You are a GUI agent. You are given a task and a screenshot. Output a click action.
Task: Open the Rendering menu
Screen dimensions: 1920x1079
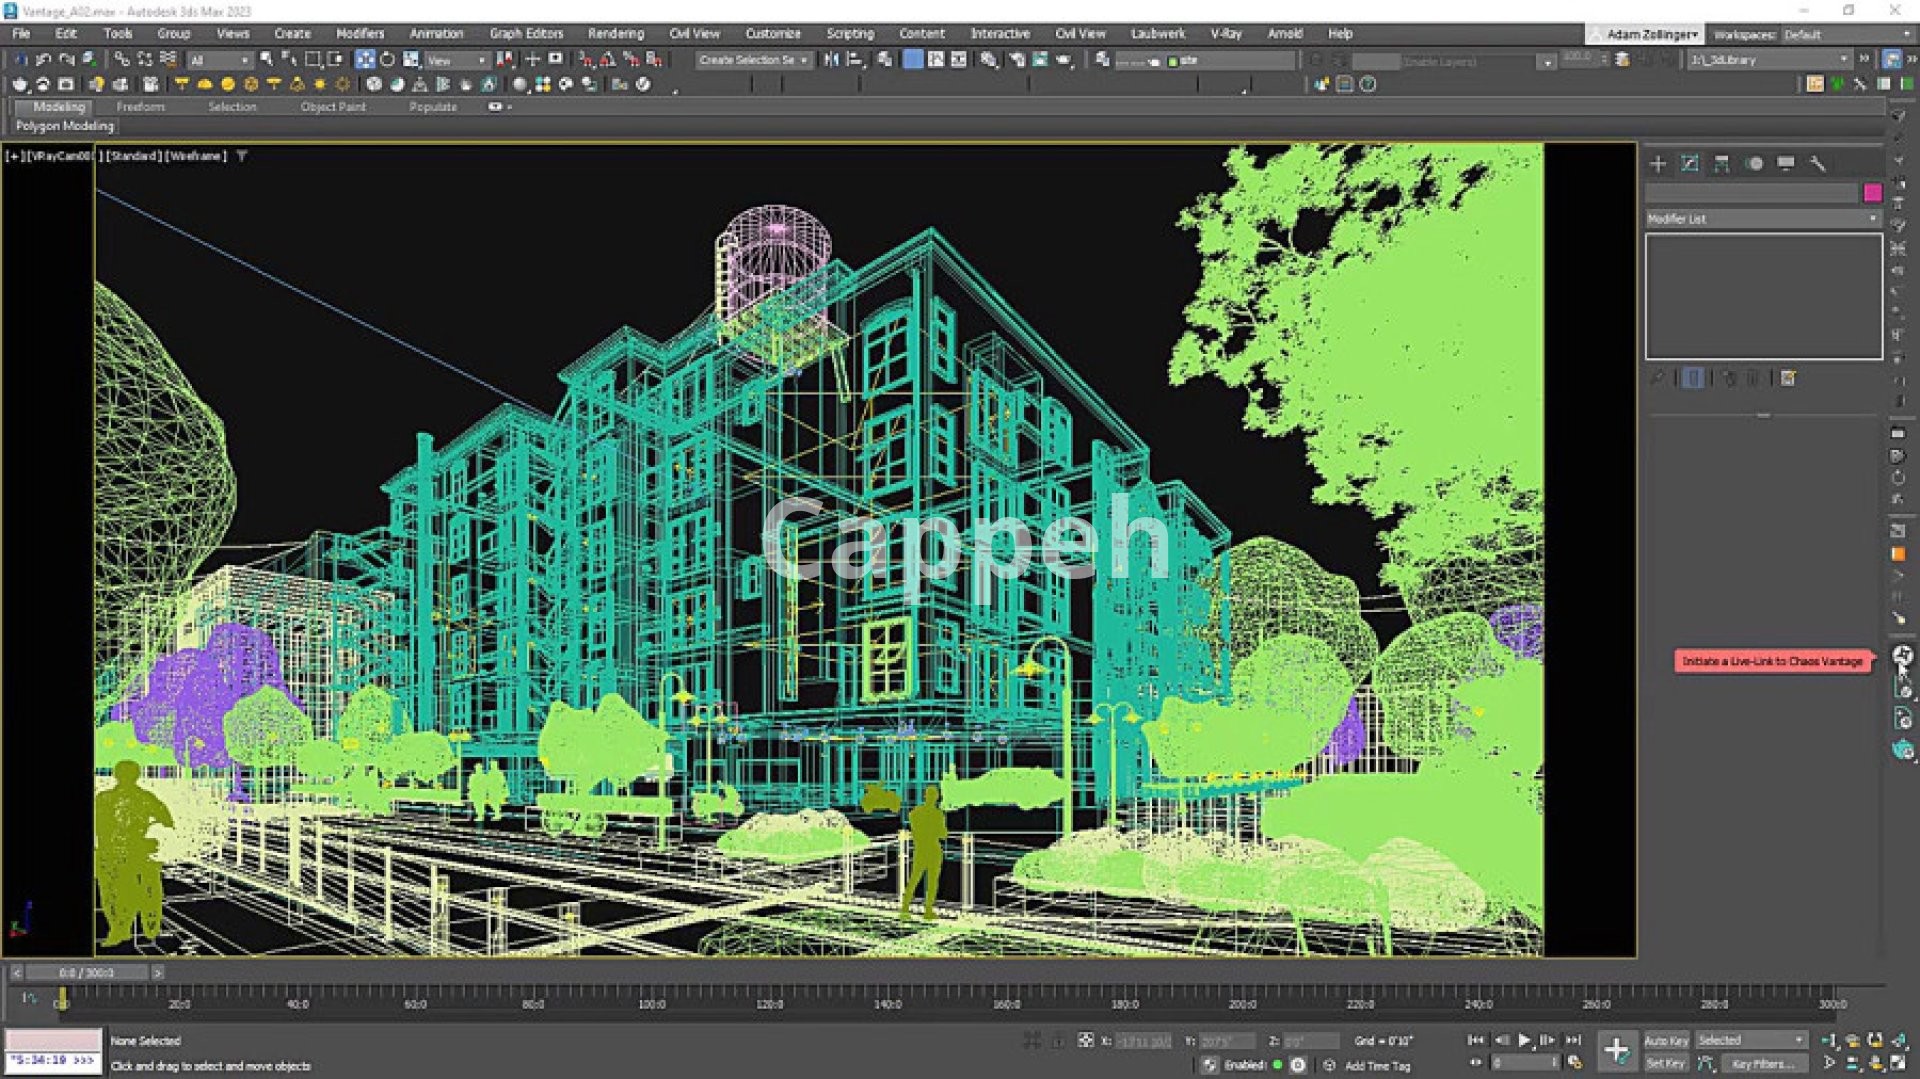click(x=615, y=34)
